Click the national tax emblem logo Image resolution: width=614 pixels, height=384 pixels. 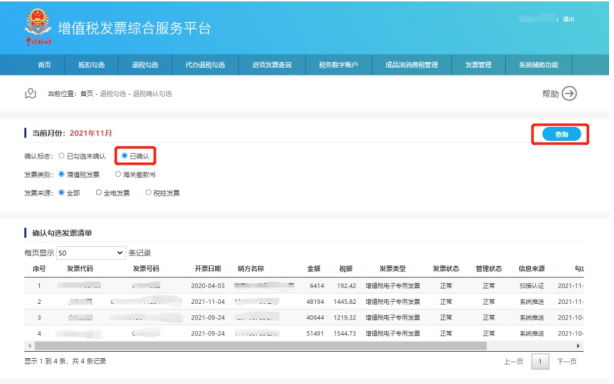pos(38,27)
